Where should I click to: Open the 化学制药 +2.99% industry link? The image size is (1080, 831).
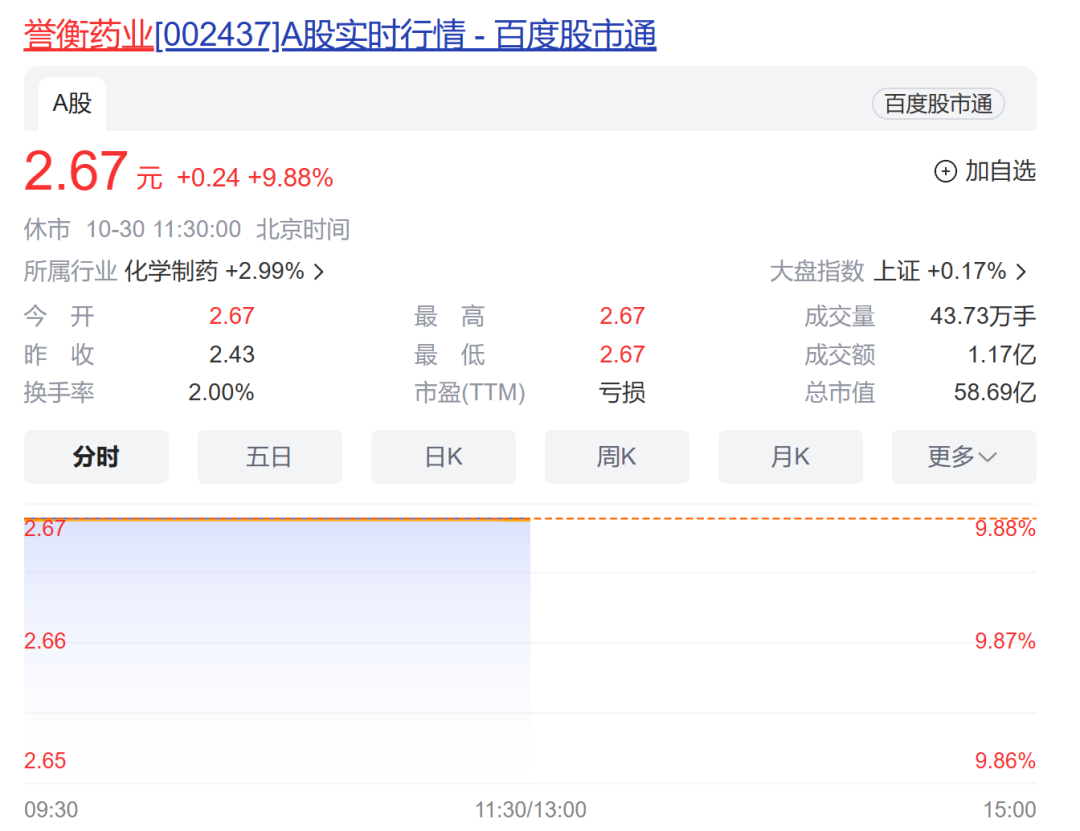point(214,271)
